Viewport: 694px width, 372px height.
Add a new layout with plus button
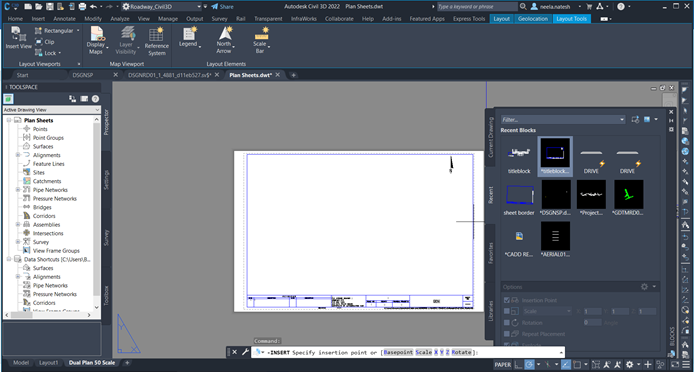point(127,363)
